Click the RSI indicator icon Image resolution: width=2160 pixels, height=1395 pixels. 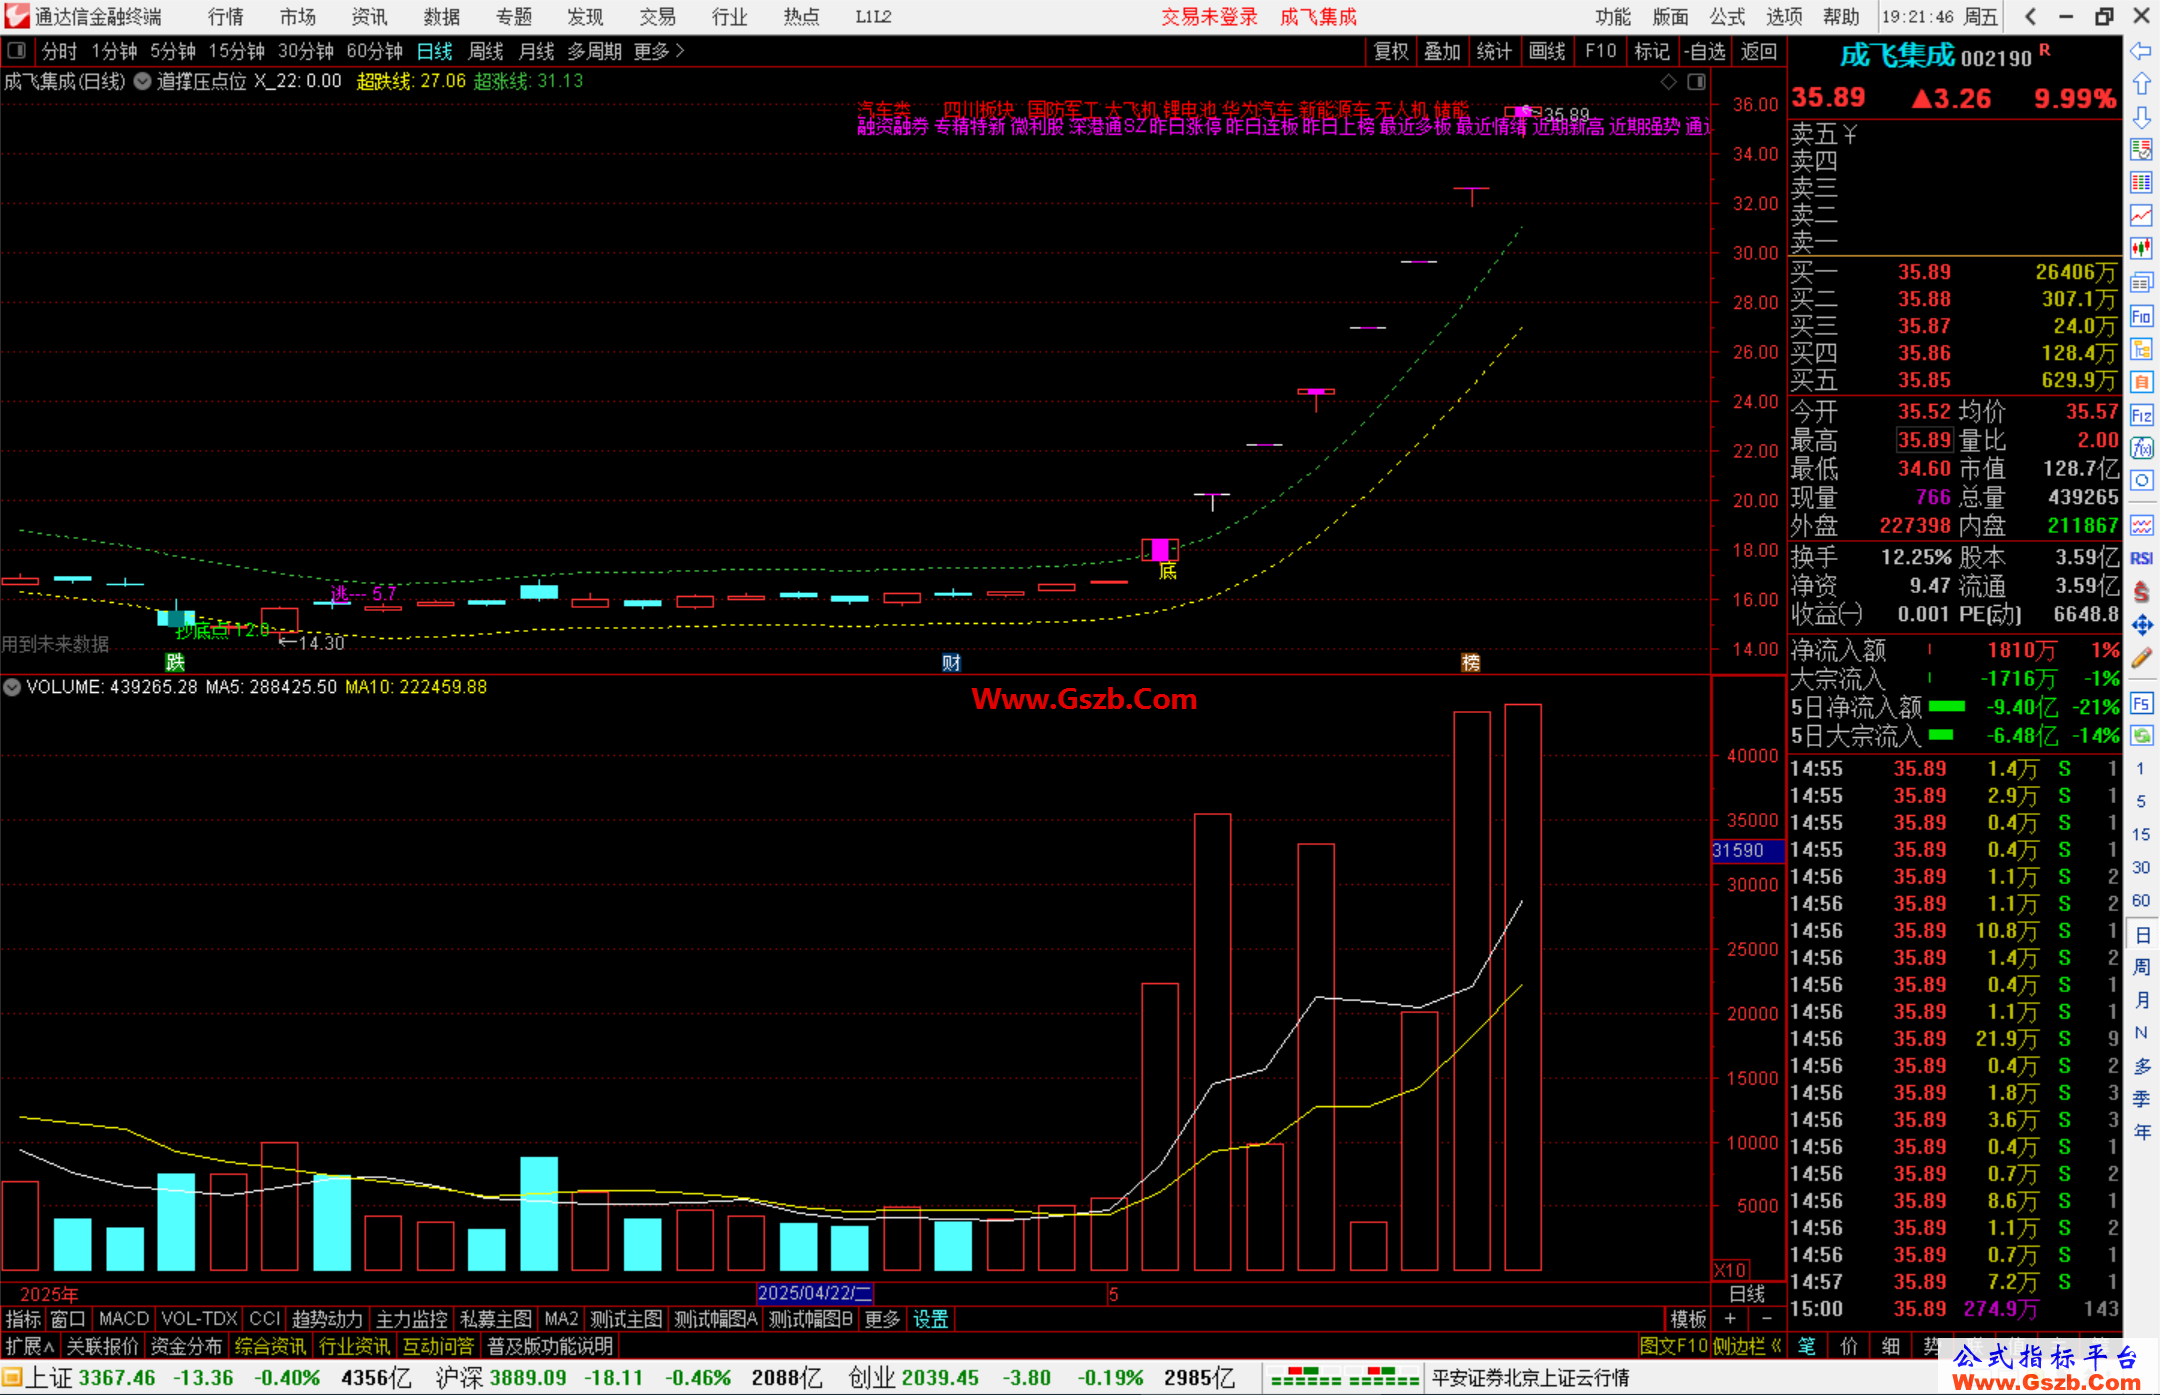(2141, 558)
